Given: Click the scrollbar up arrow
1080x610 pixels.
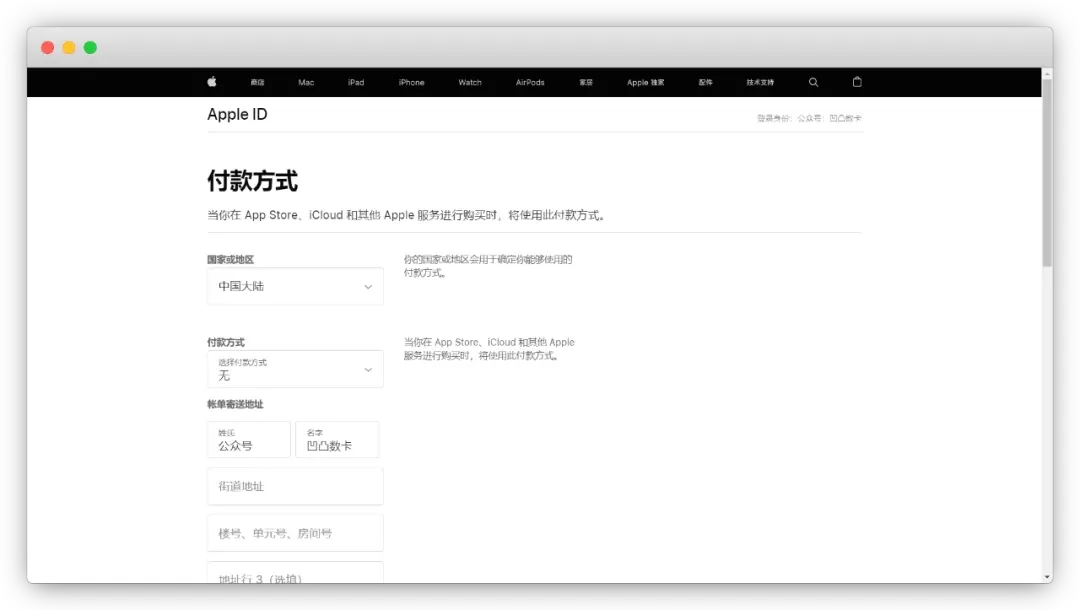Looking at the screenshot, I should pos(1047,73).
